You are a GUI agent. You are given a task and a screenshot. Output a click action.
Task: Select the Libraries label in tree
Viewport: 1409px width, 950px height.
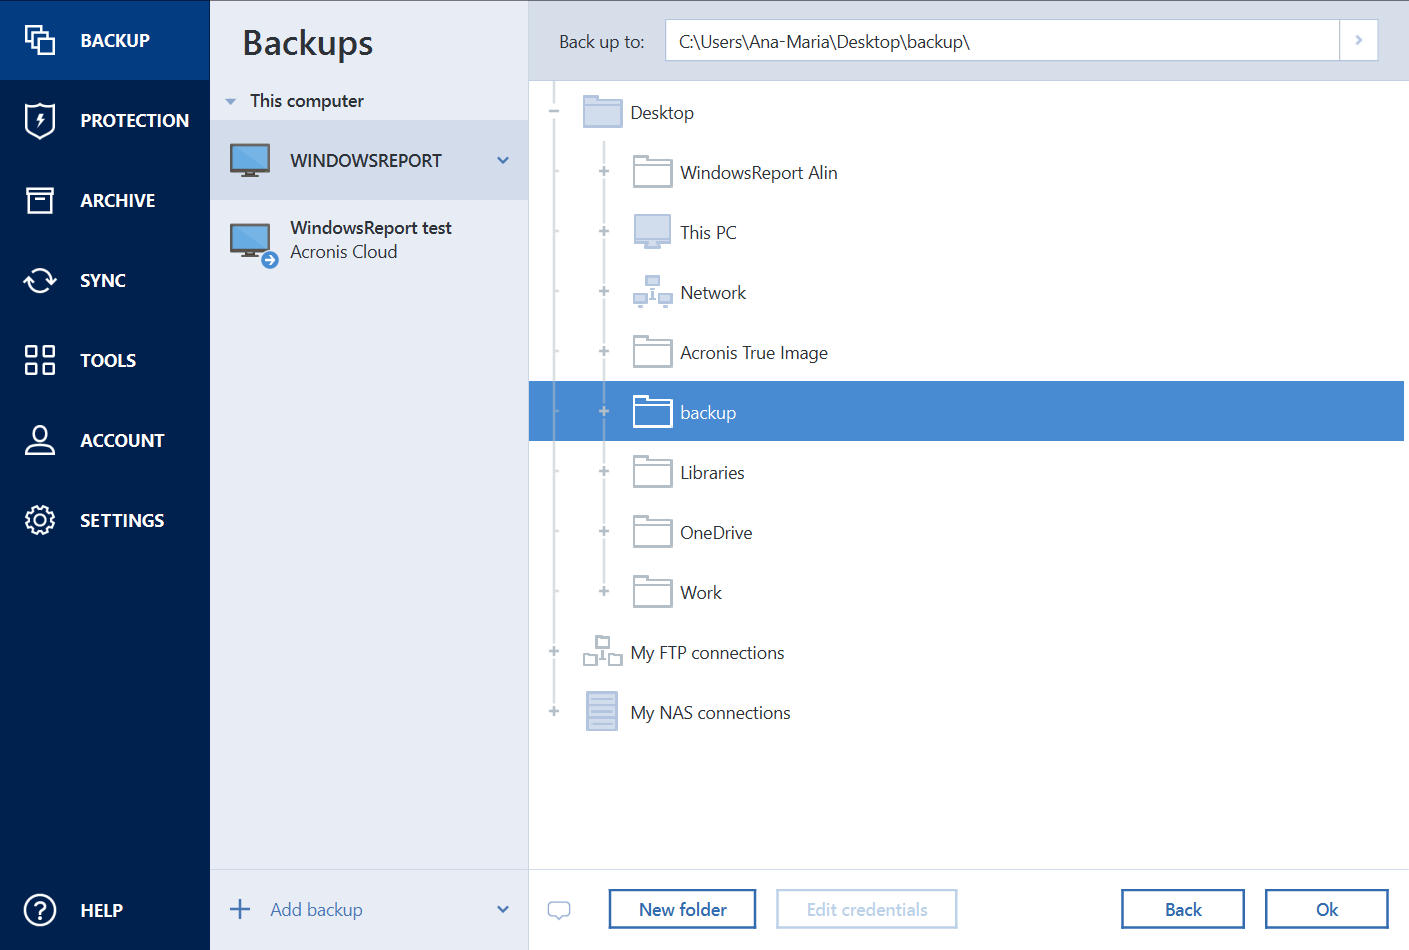[712, 473]
